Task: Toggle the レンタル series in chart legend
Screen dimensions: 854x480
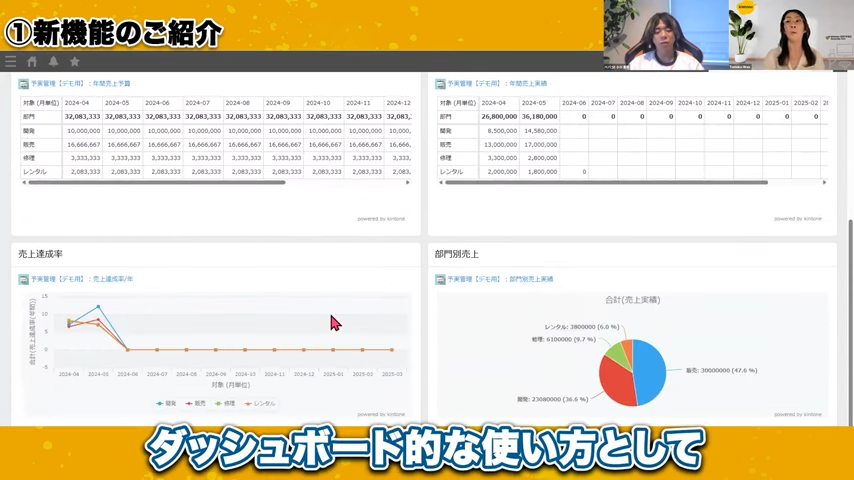Action: (x=260, y=404)
